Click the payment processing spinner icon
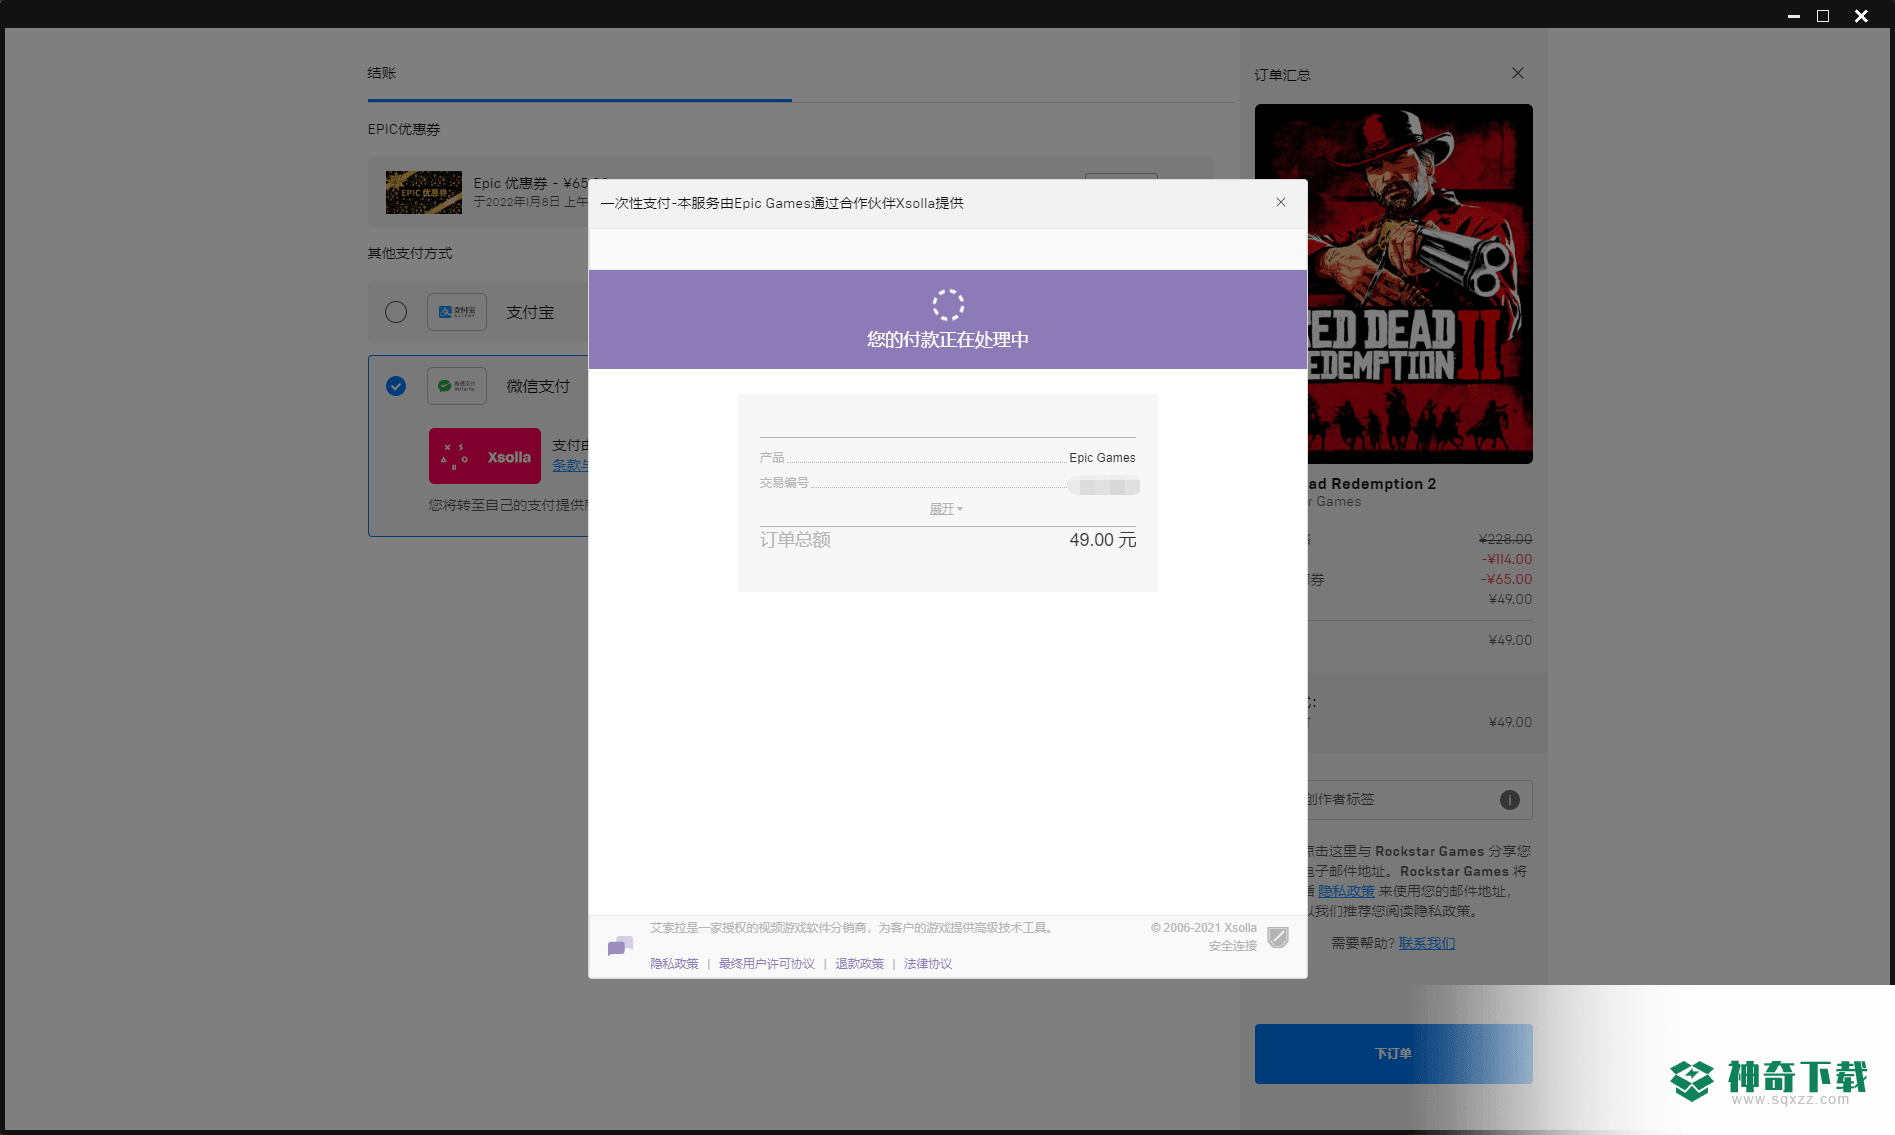This screenshot has width=1895, height=1135. pos(948,304)
